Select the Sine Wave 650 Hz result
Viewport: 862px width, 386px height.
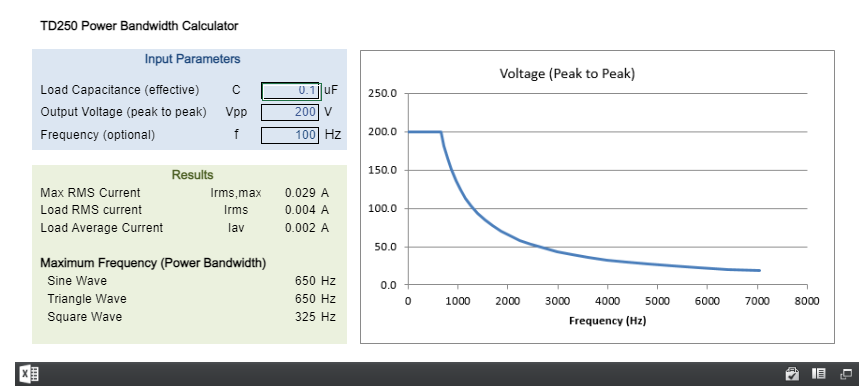point(314,281)
